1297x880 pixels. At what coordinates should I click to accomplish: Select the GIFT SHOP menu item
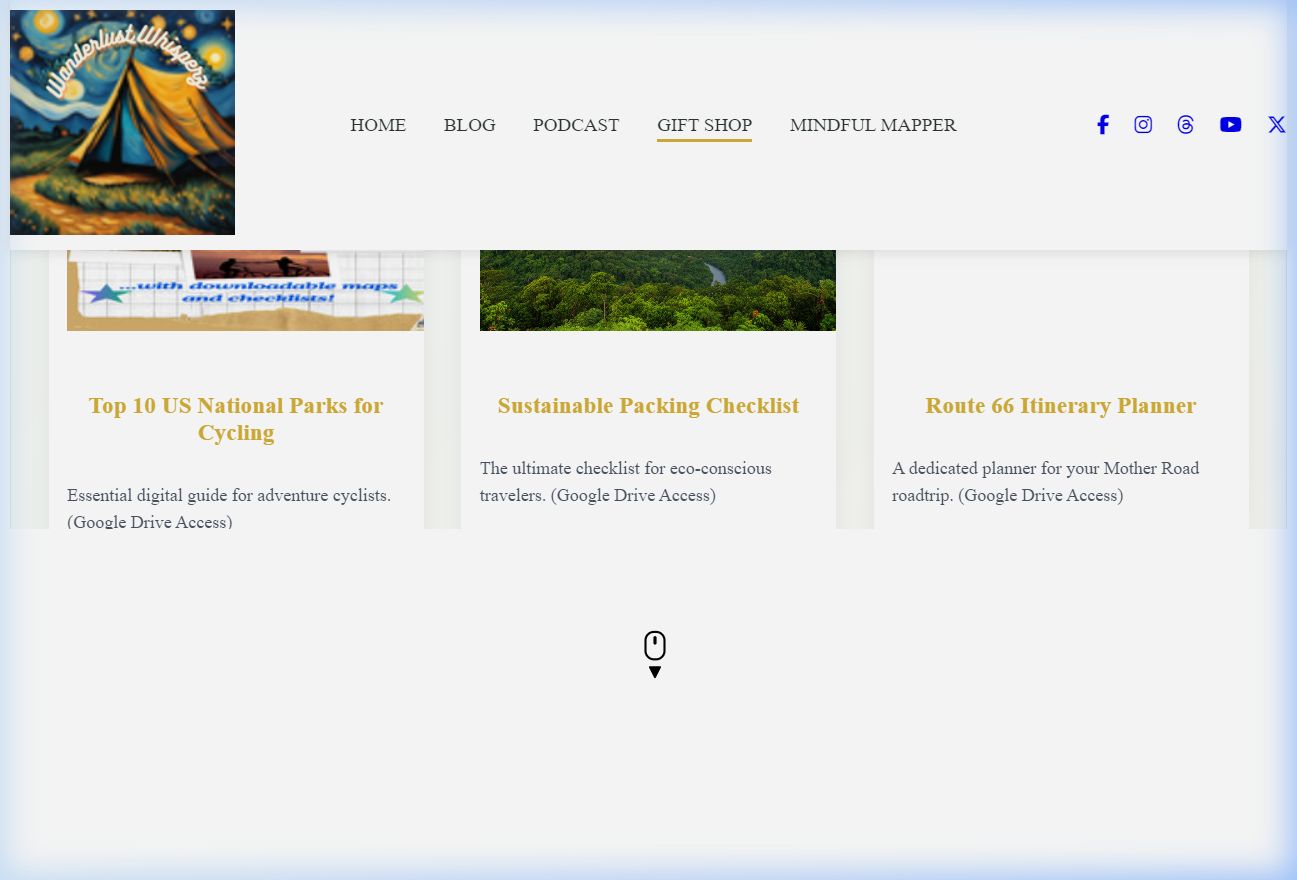704,125
